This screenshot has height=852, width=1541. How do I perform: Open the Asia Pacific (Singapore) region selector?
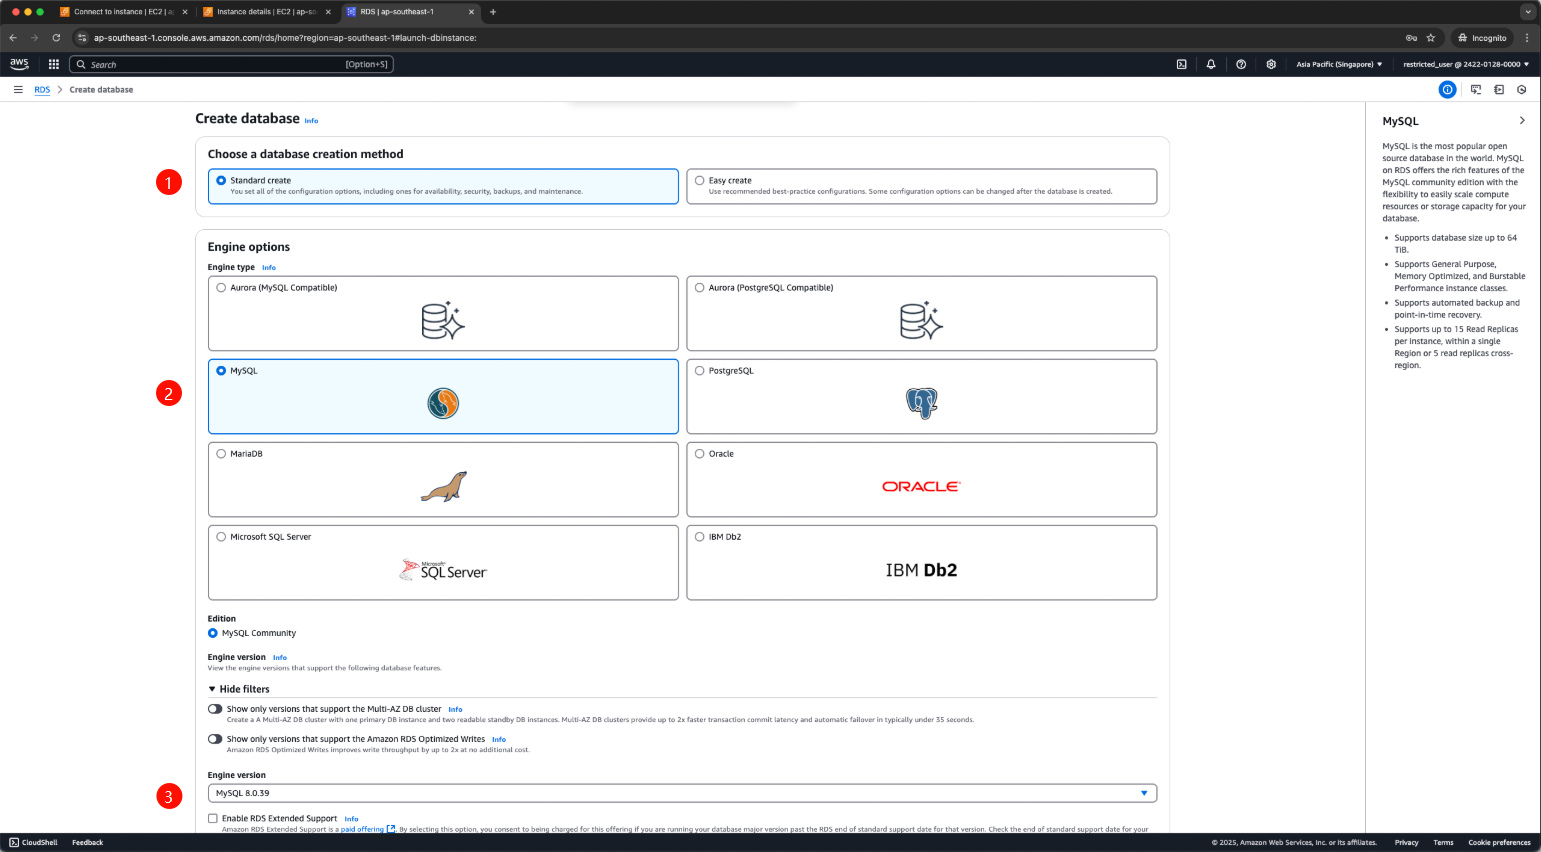coord(1339,64)
